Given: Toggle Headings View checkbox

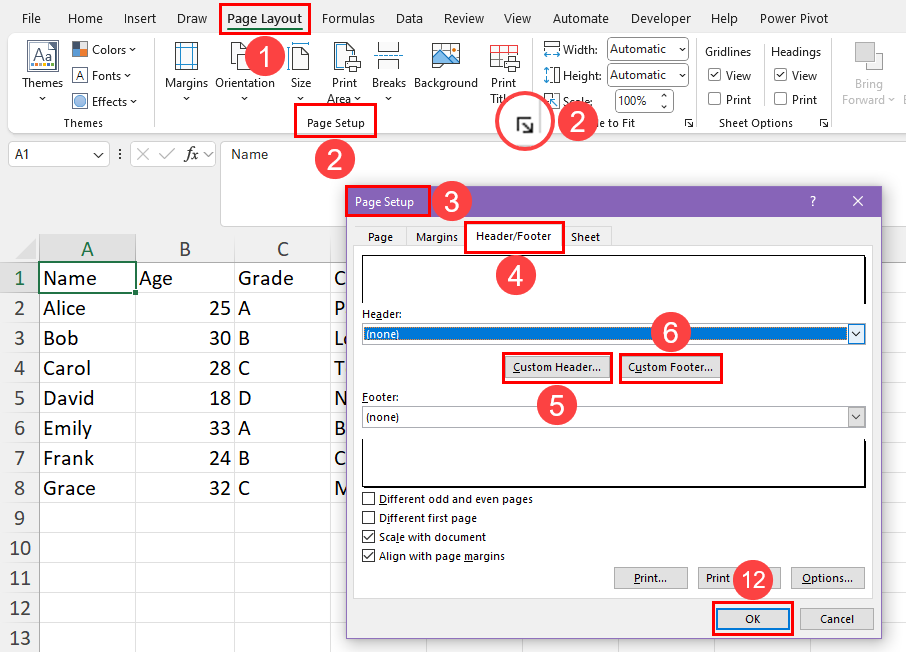Looking at the screenshot, I should [780, 75].
